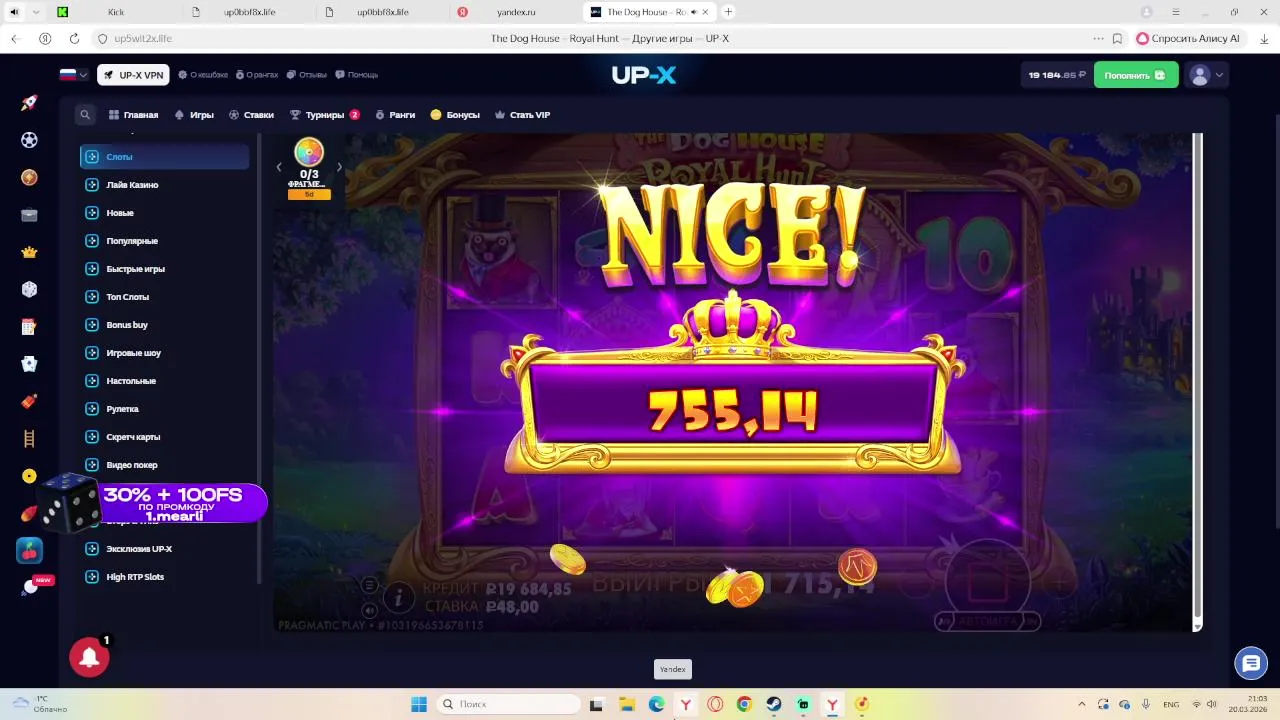Bookmark the page with the bookmark icon

[1118, 38]
